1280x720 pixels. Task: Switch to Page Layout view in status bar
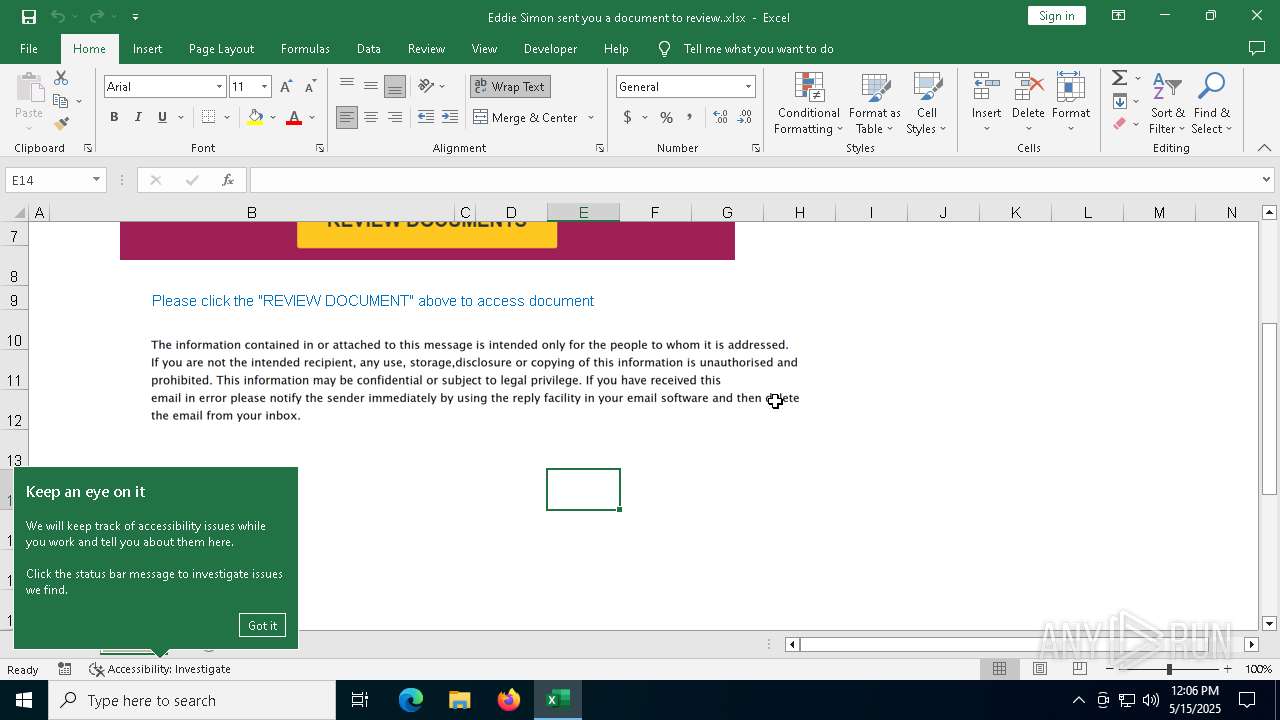(x=1039, y=669)
